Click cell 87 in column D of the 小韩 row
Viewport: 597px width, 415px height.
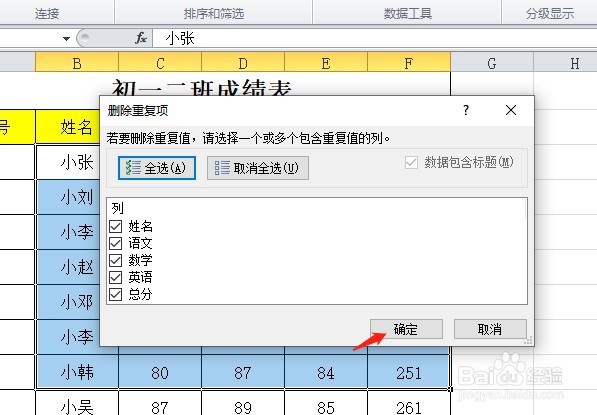pyautogui.click(x=243, y=372)
